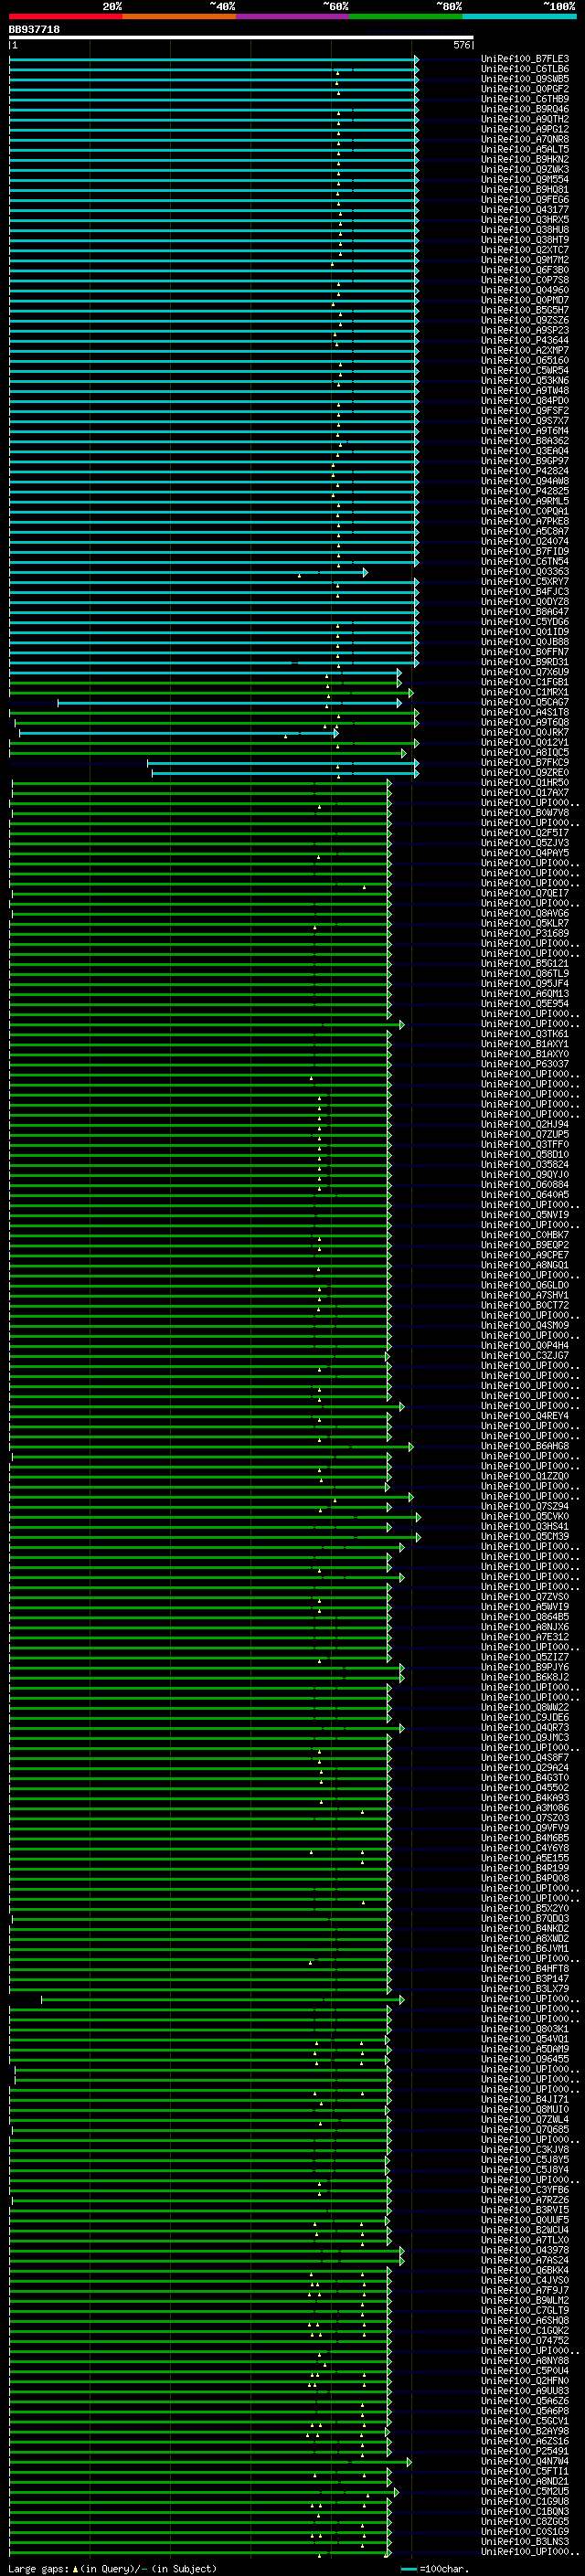
Task: Select the UniRef100_Q43177 label
Action: pyautogui.click(x=525, y=209)
